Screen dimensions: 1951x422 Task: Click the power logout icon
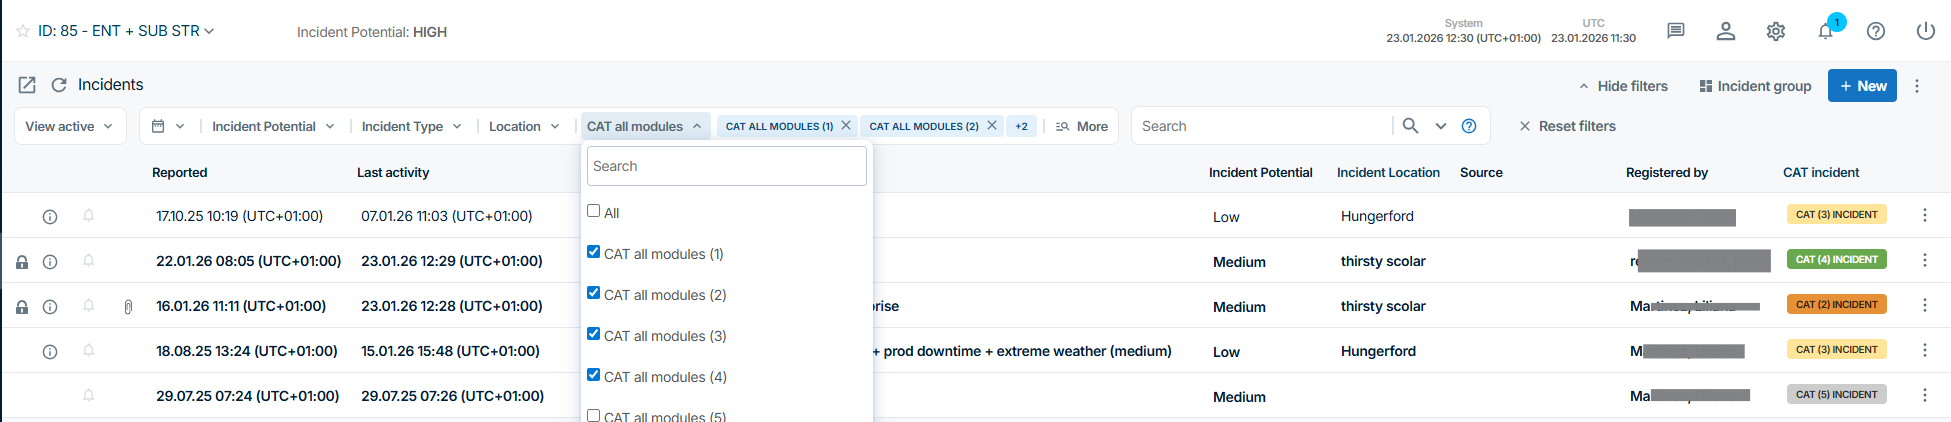click(x=1926, y=31)
